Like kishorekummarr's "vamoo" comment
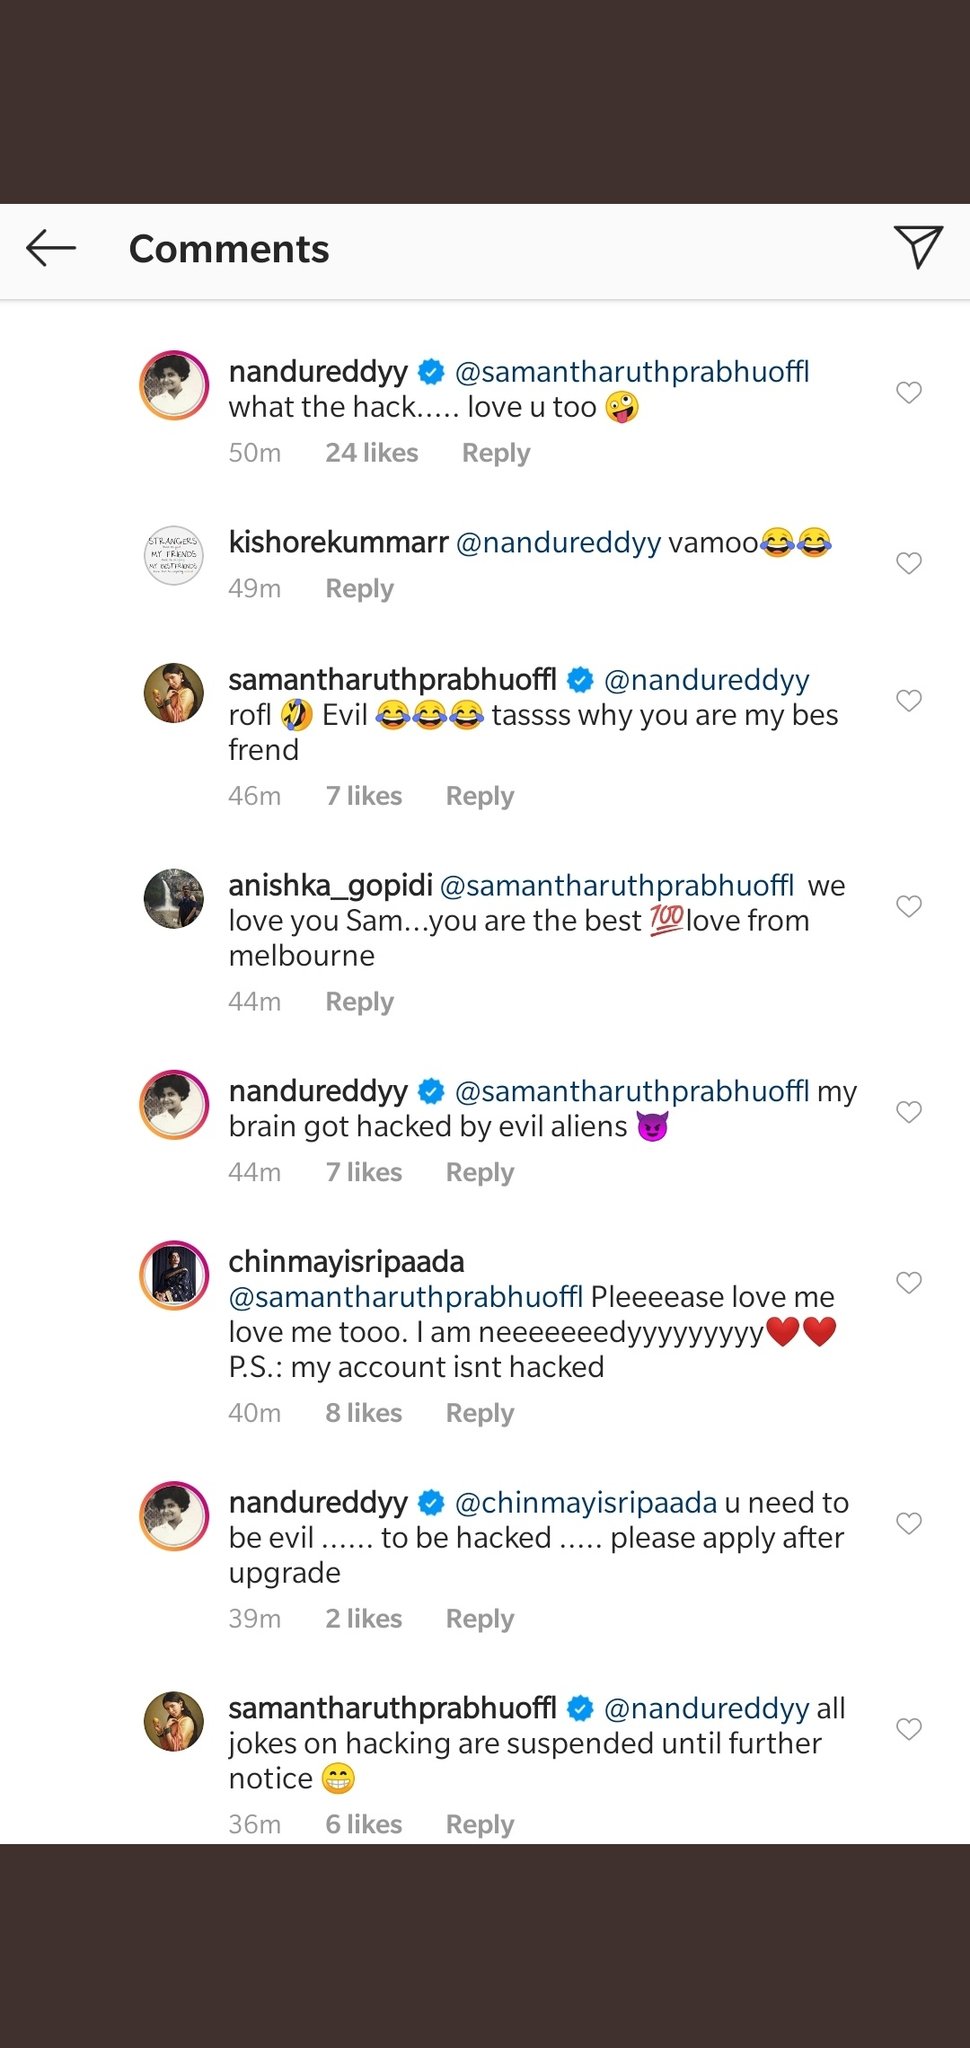 [x=908, y=563]
